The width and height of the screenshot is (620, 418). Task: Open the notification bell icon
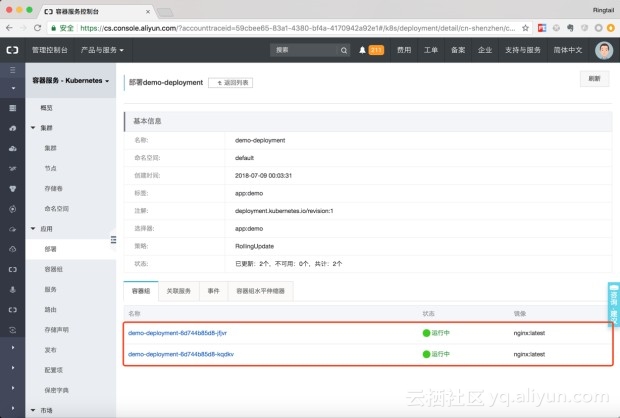(362, 50)
